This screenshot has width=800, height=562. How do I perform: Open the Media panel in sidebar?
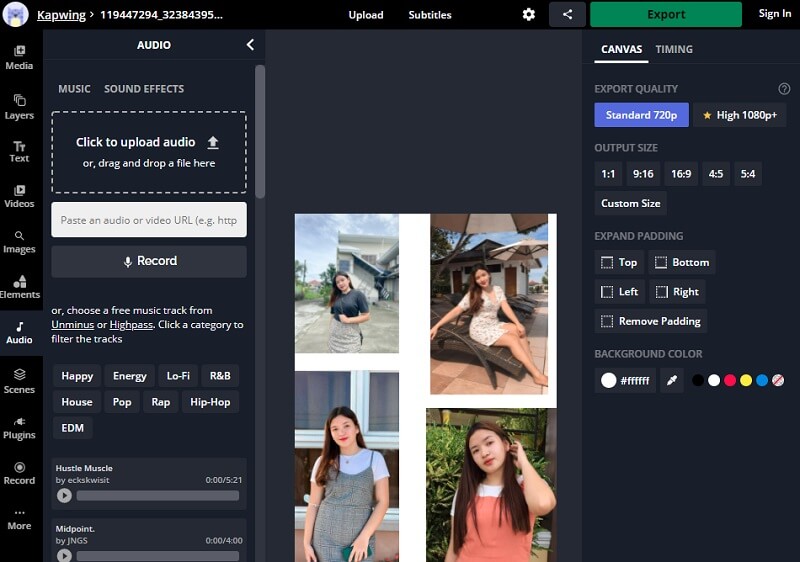point(19,57)
